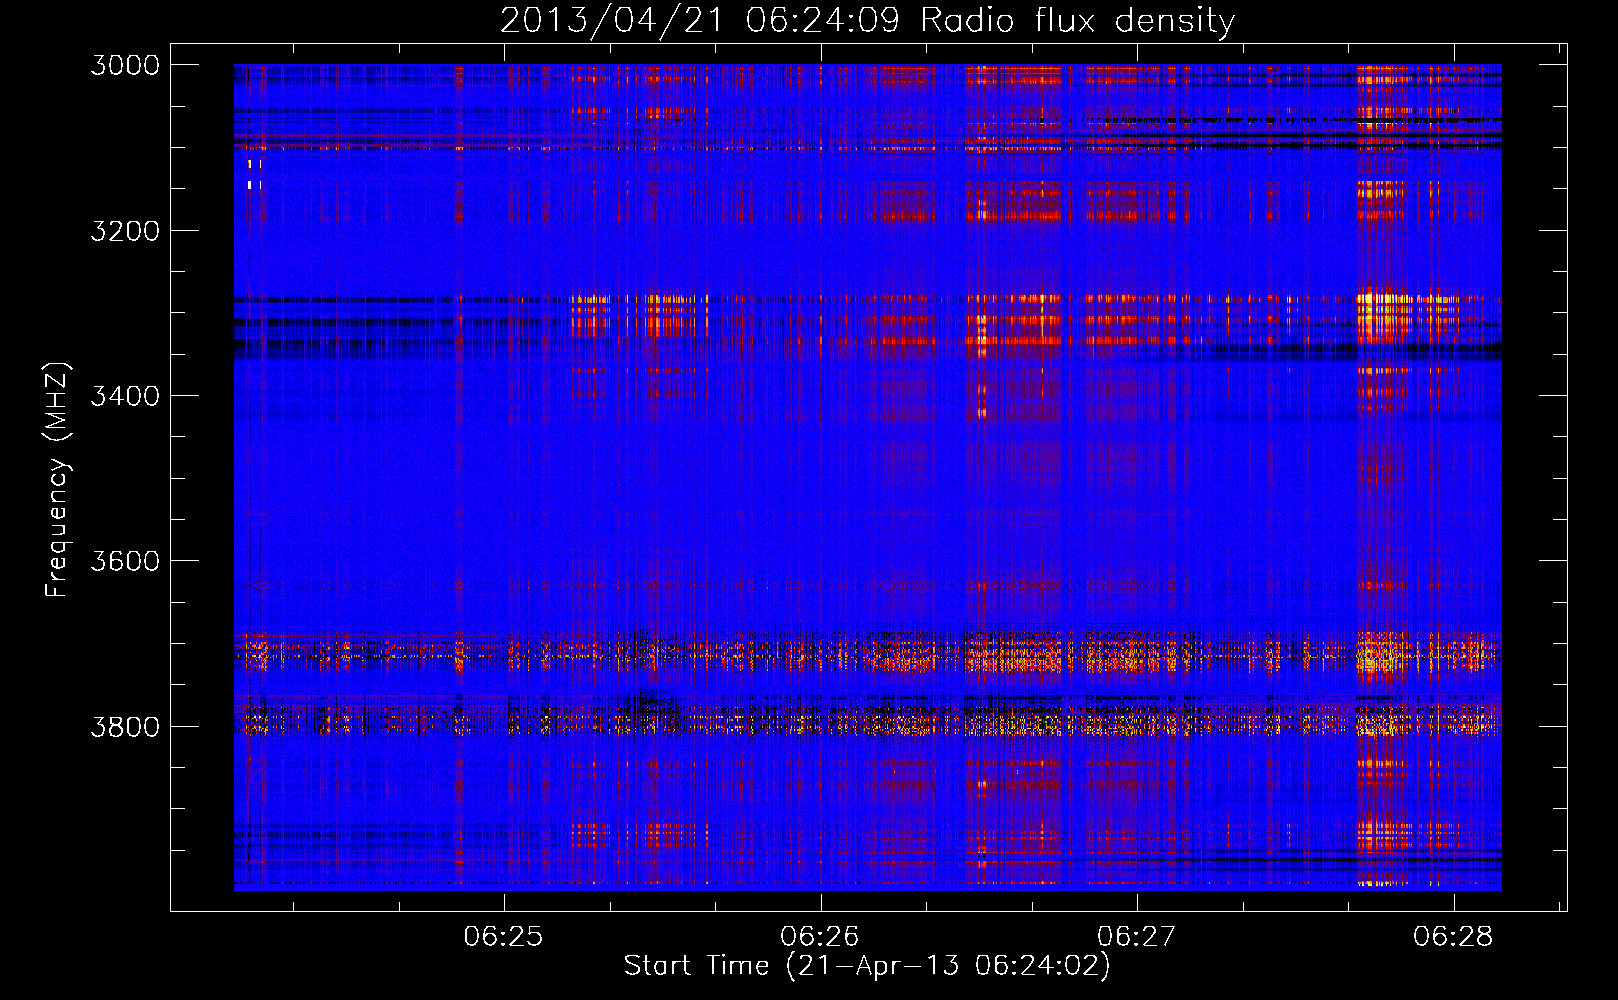1618x1000 pixels.
Task: Click the 06:27 time tick label
Action: pyautogui.click(x=1137, y=936)
